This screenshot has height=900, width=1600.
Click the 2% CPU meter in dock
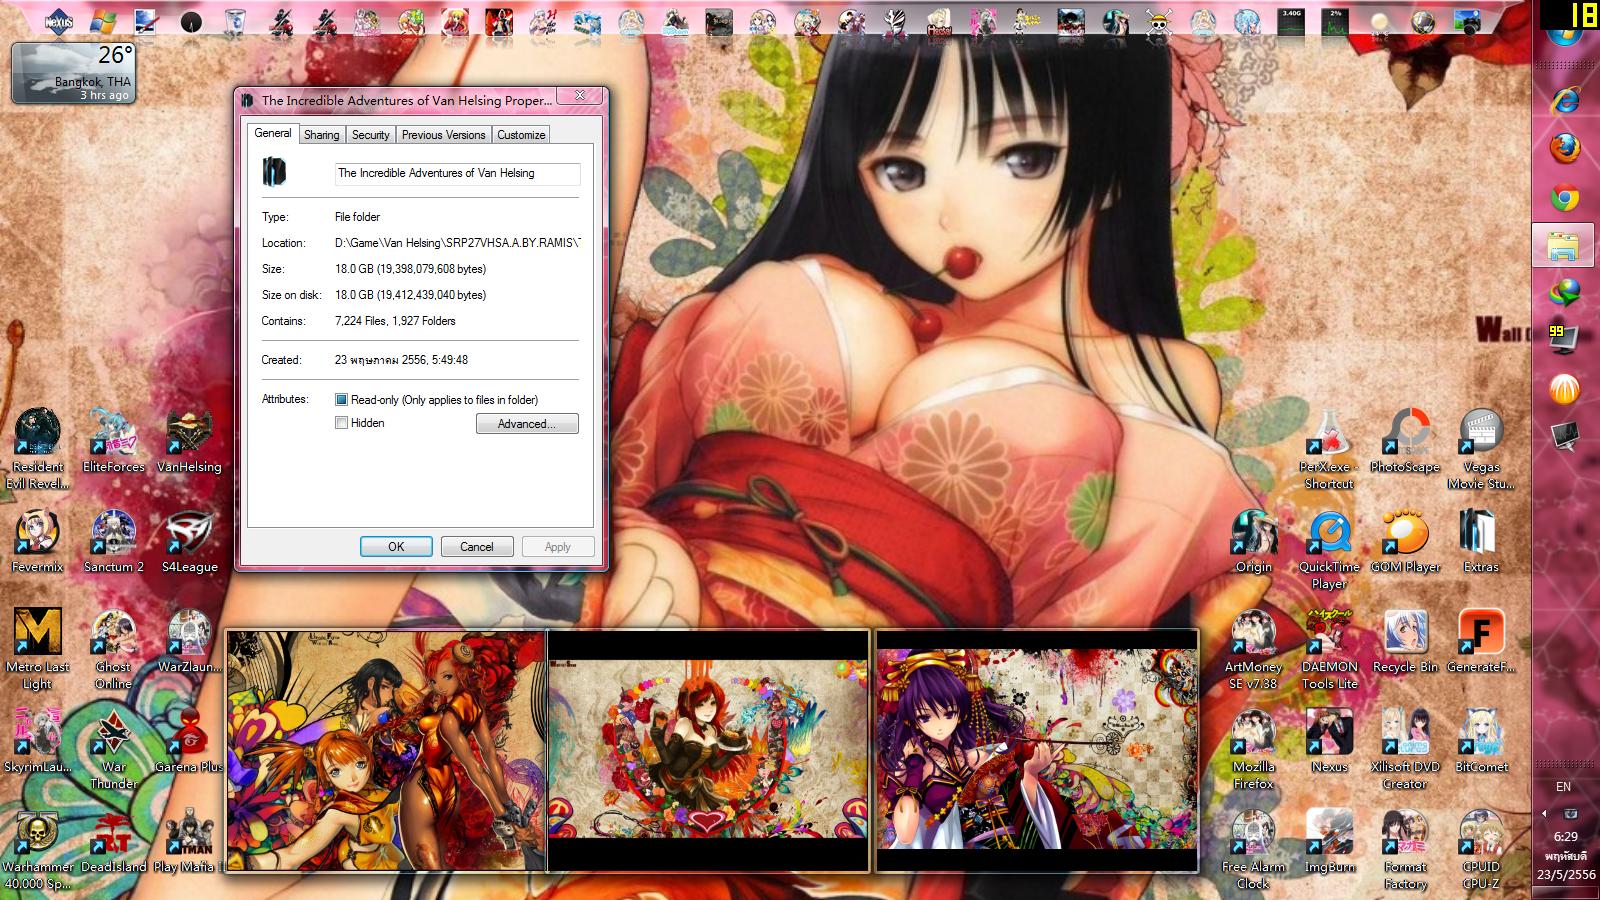pos(1335,21)
